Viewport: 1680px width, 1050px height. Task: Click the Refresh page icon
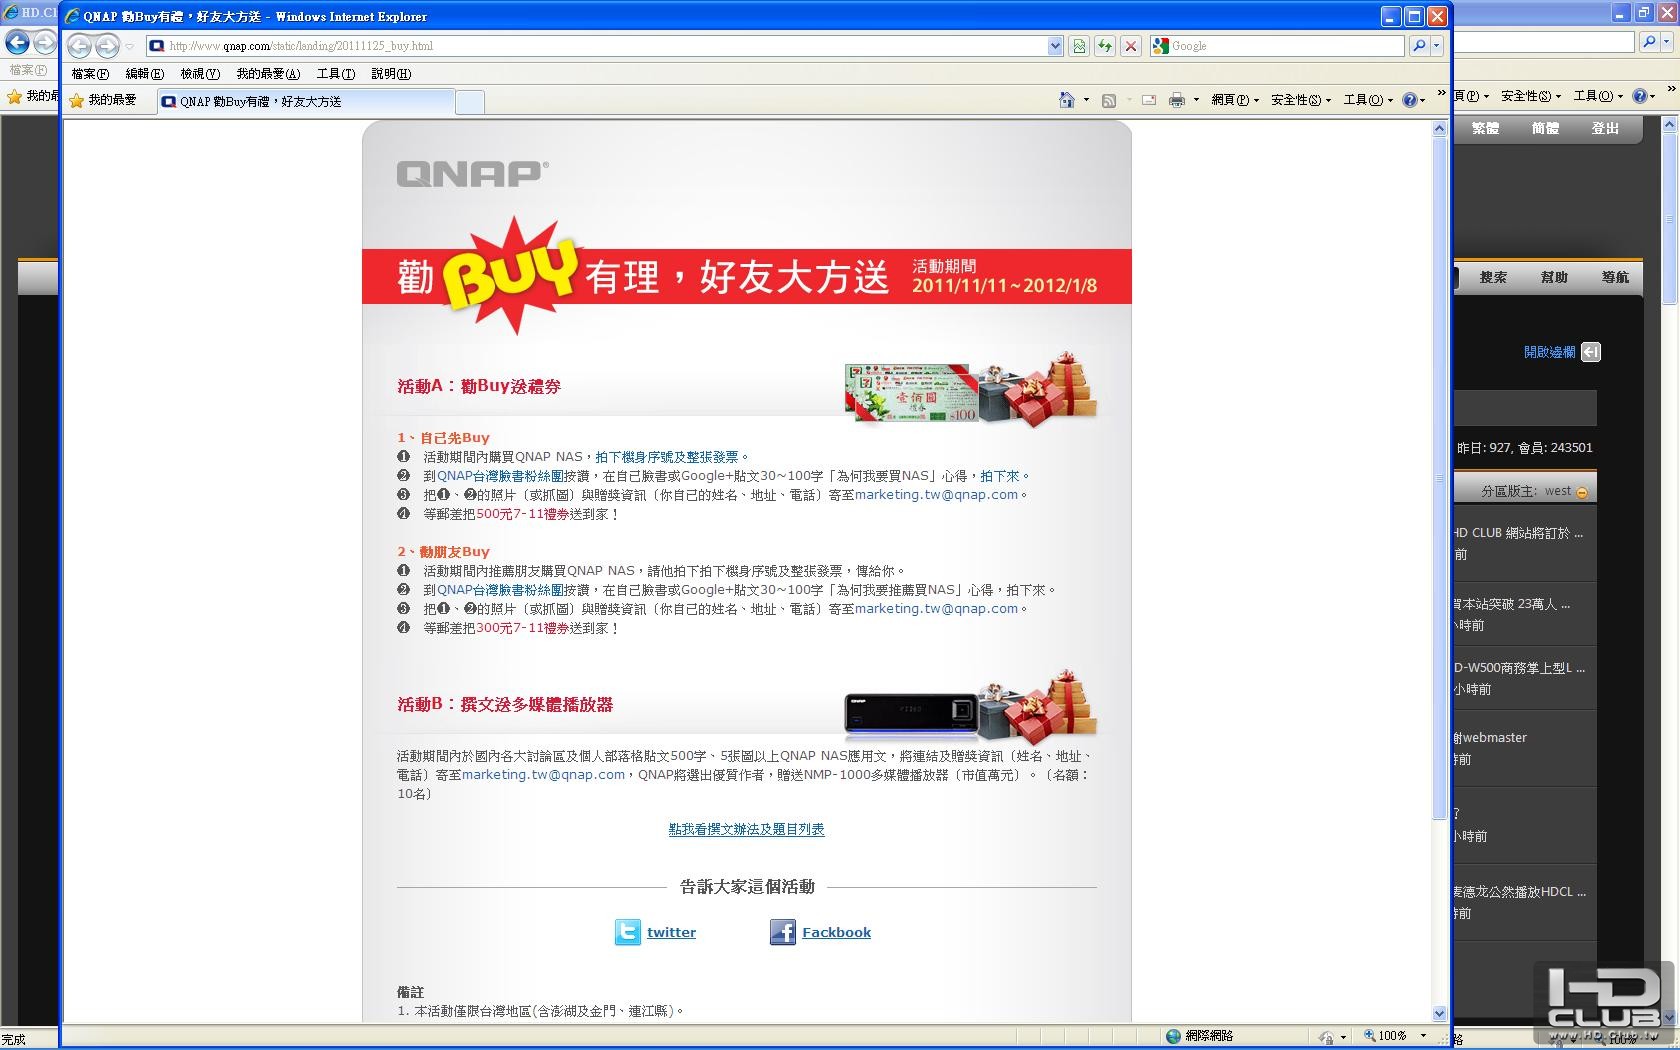click(1105, 46)
